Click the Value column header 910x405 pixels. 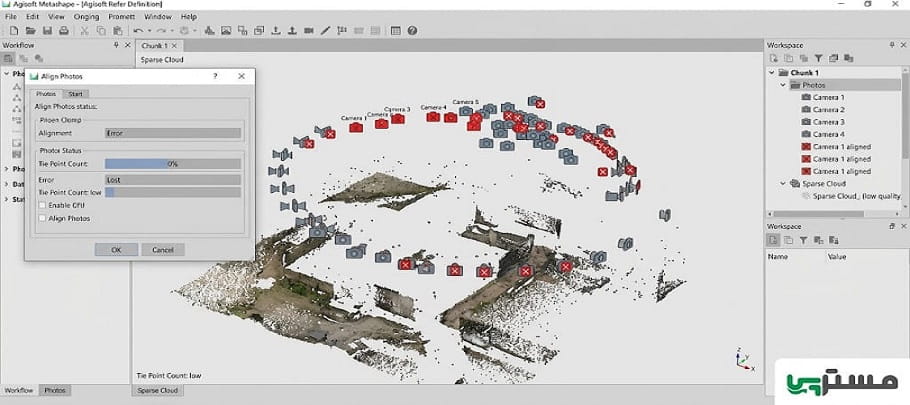[x=837, y=256]
